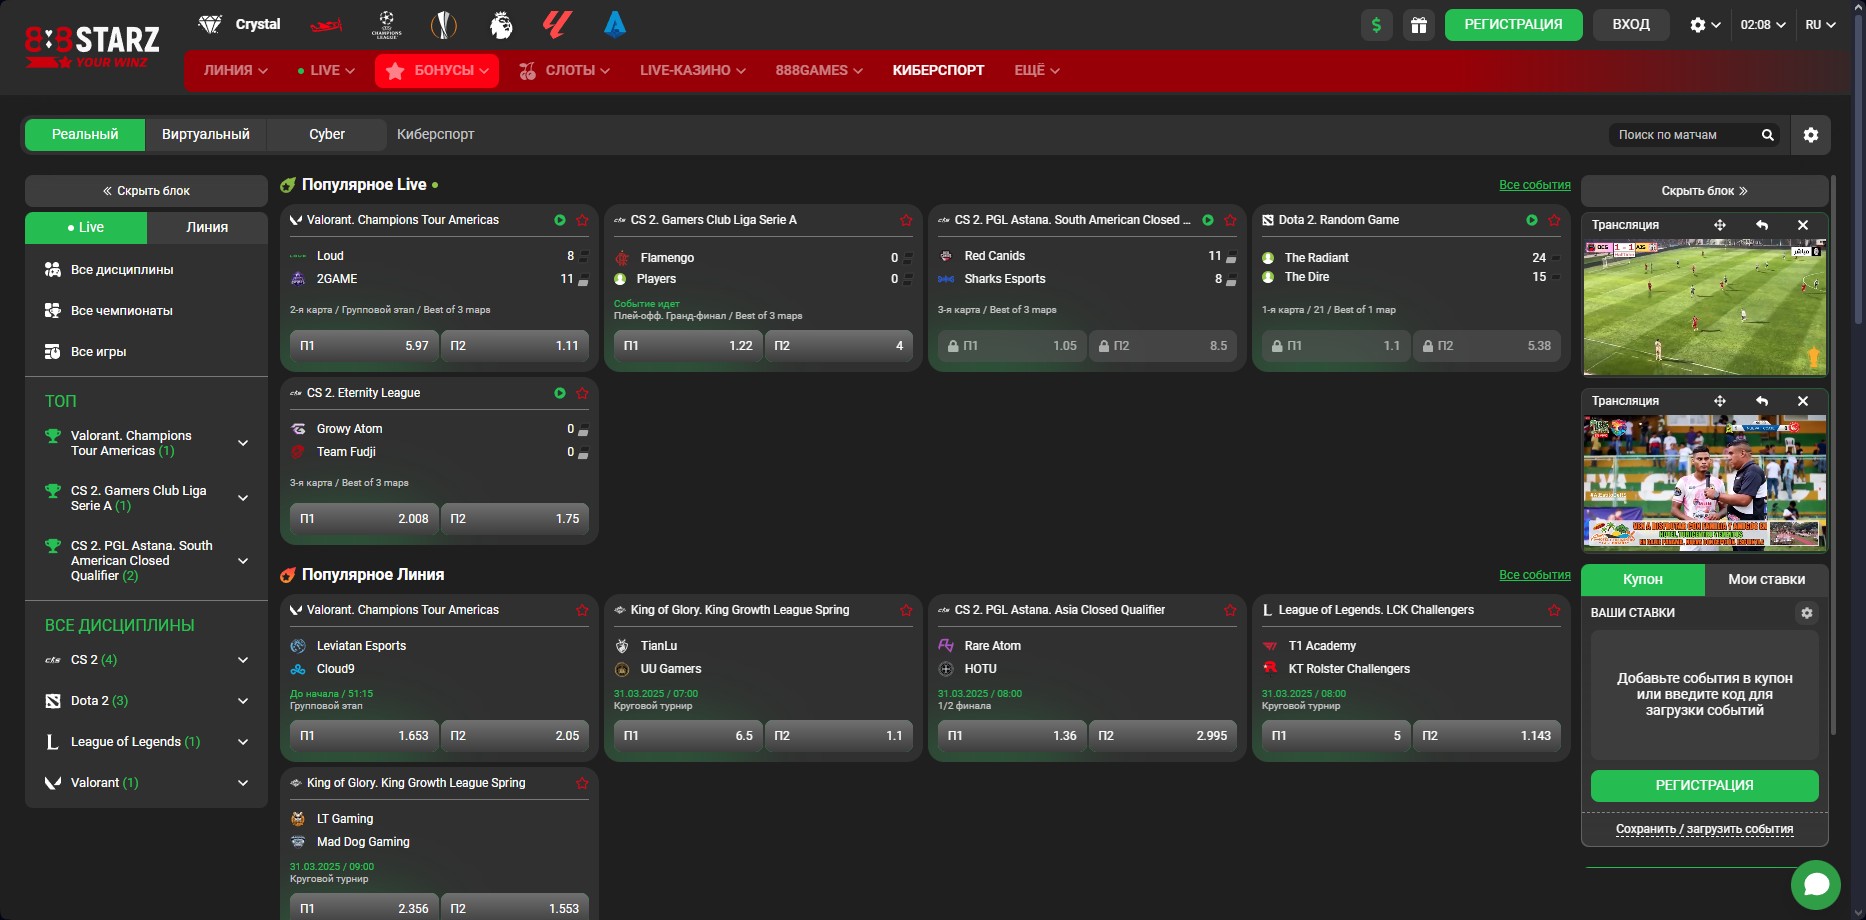
Task: Bet П2 1.11 on 2GAME
Action: pos(514,346)
